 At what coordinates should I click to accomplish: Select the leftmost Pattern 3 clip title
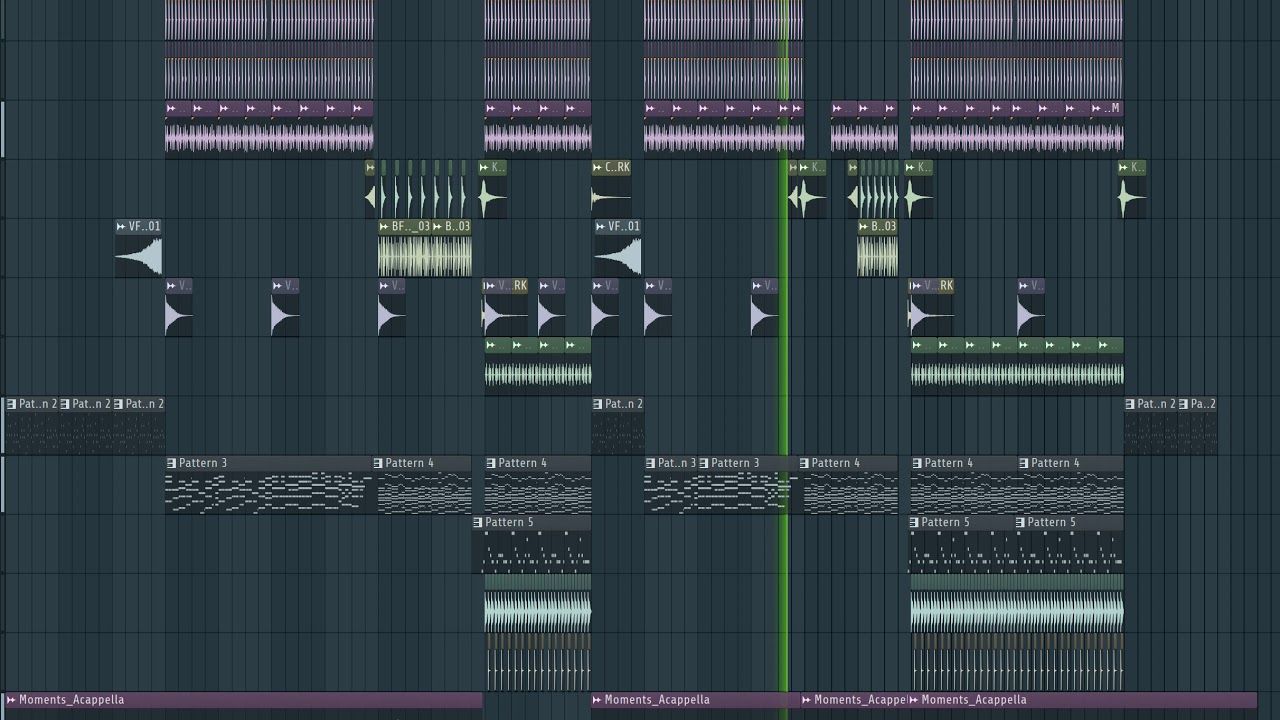coord(203,463)
